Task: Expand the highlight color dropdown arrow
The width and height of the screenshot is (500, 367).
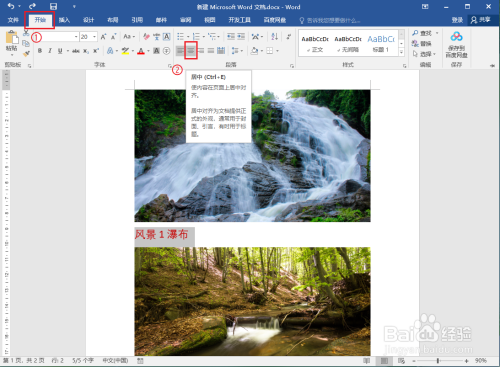Action: coord(133,51)
